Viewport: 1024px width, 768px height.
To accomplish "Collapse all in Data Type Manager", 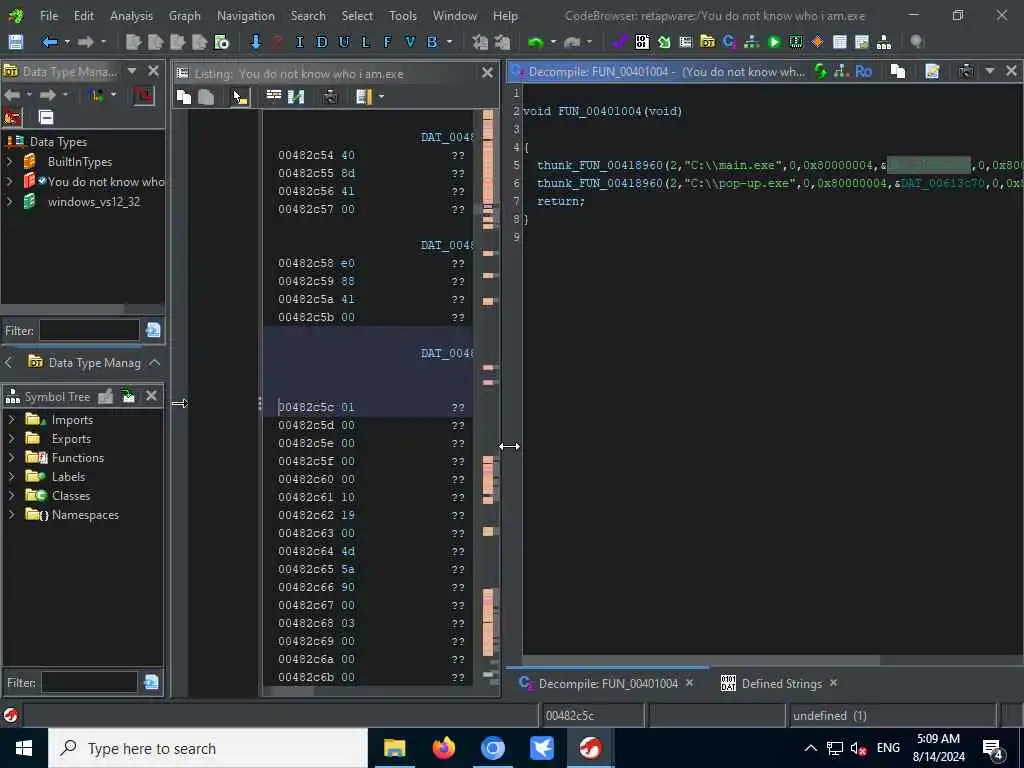I will click(x=46, y=118).
